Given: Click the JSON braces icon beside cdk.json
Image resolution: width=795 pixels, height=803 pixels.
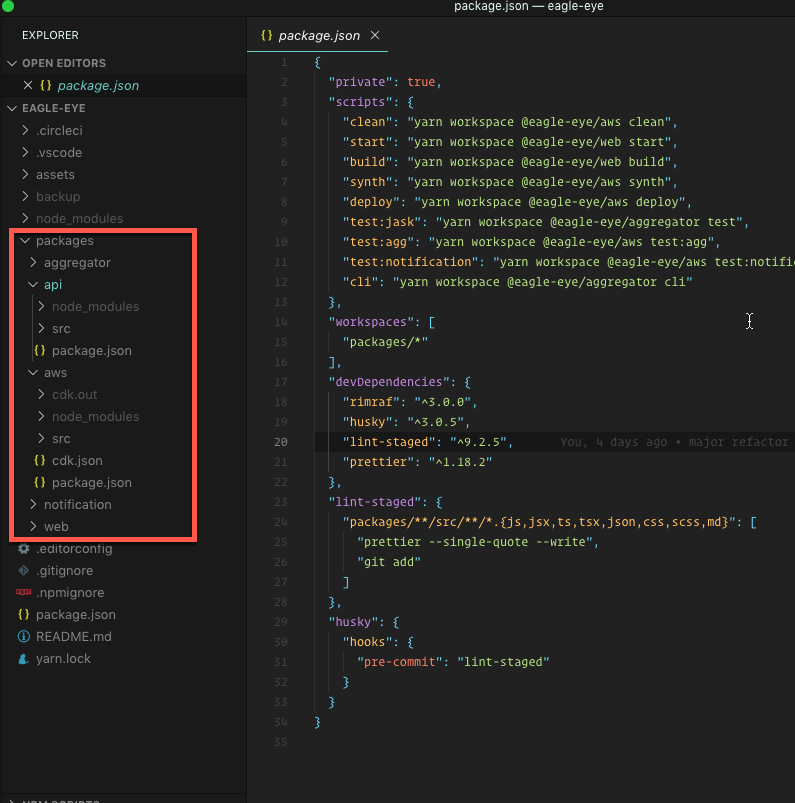Looking at the screenshot, I should coord(39,460).
